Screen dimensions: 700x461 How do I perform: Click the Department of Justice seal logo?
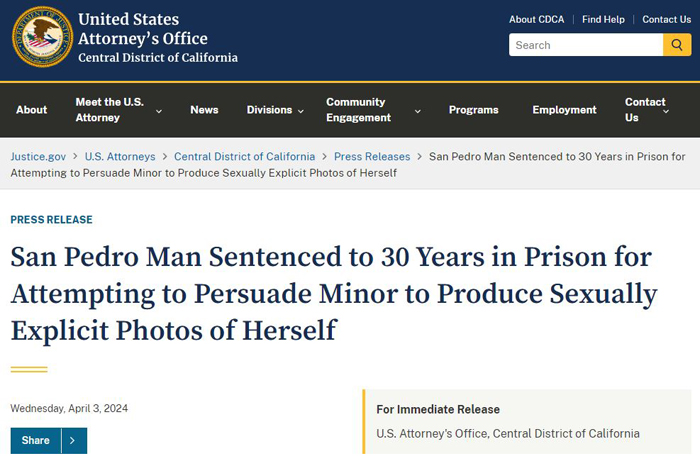coord(42,37)
